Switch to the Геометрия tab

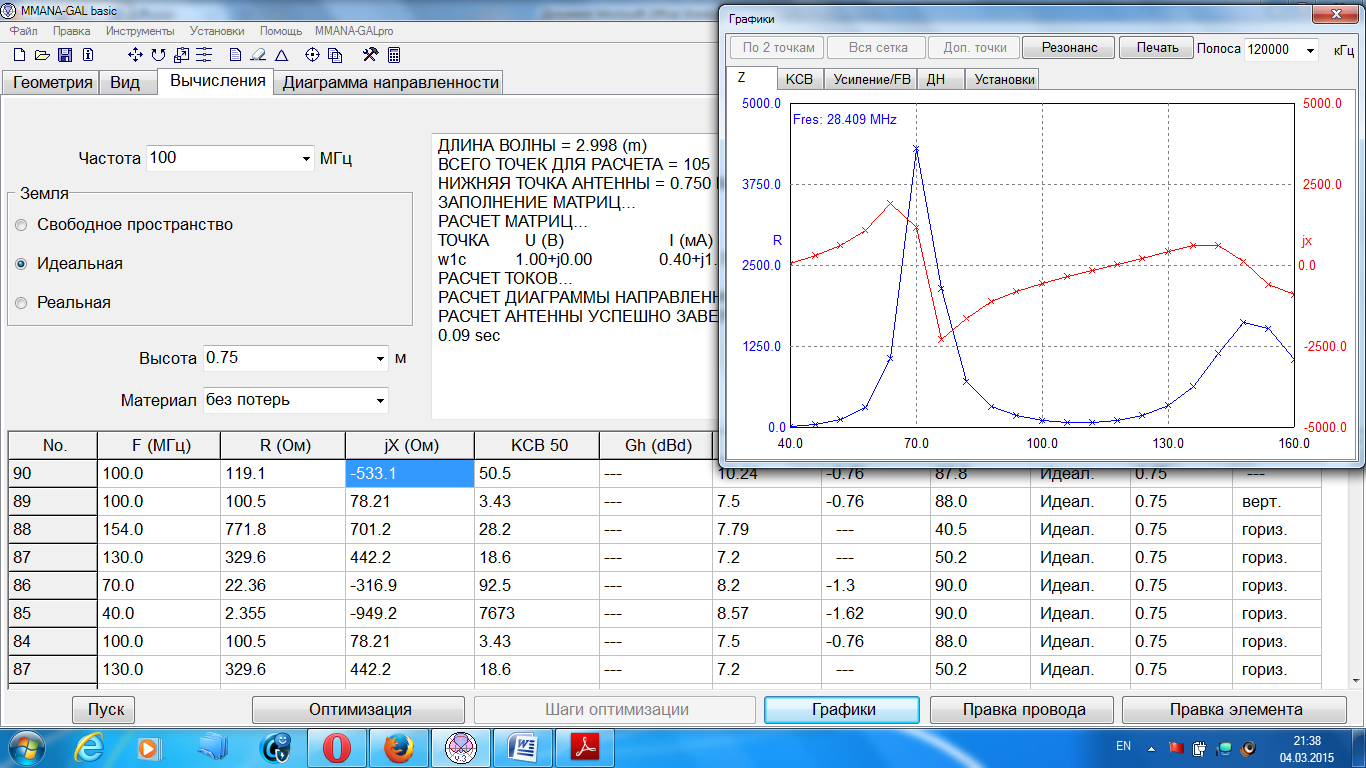[x=52, y=83]
